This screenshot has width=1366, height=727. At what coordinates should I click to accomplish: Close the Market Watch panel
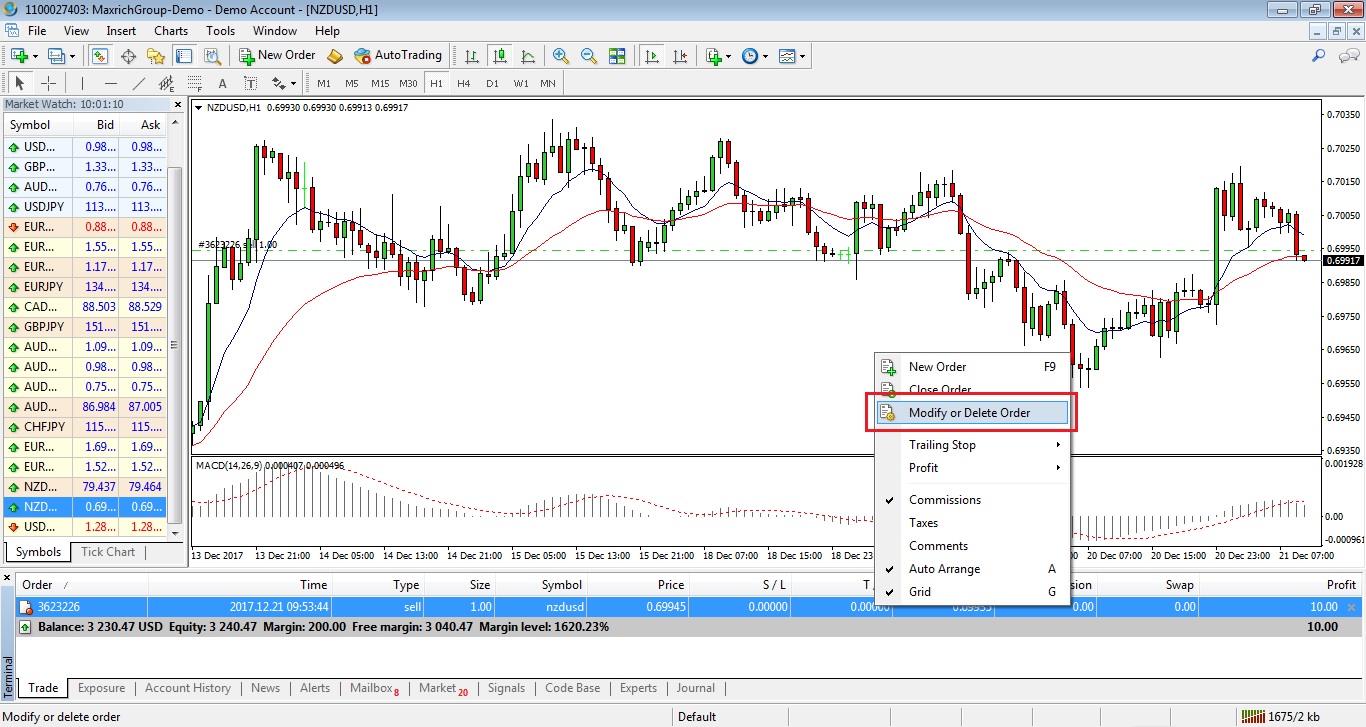coord(177,104)
